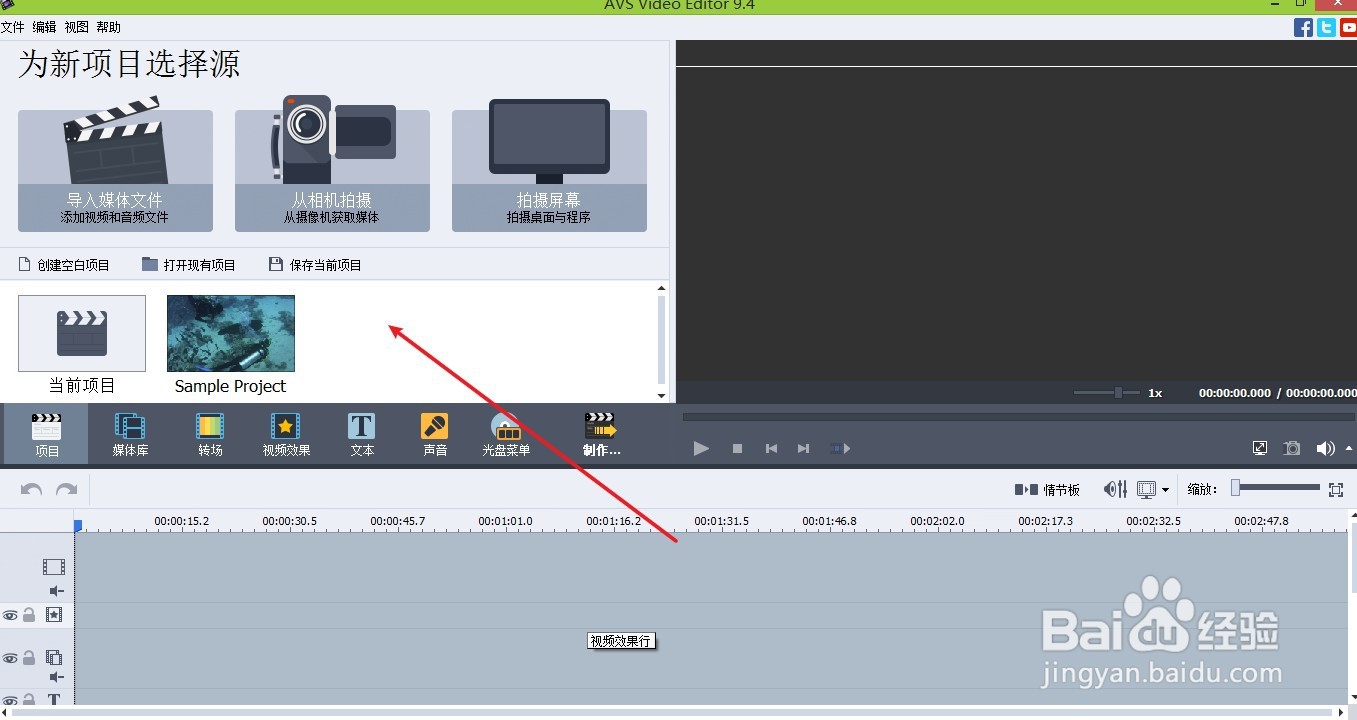Viewport: 1357px width, 720px height.
Task: Click the 00:01:01.0 mark on timeline ruler
Action: (x=505, y=521)
